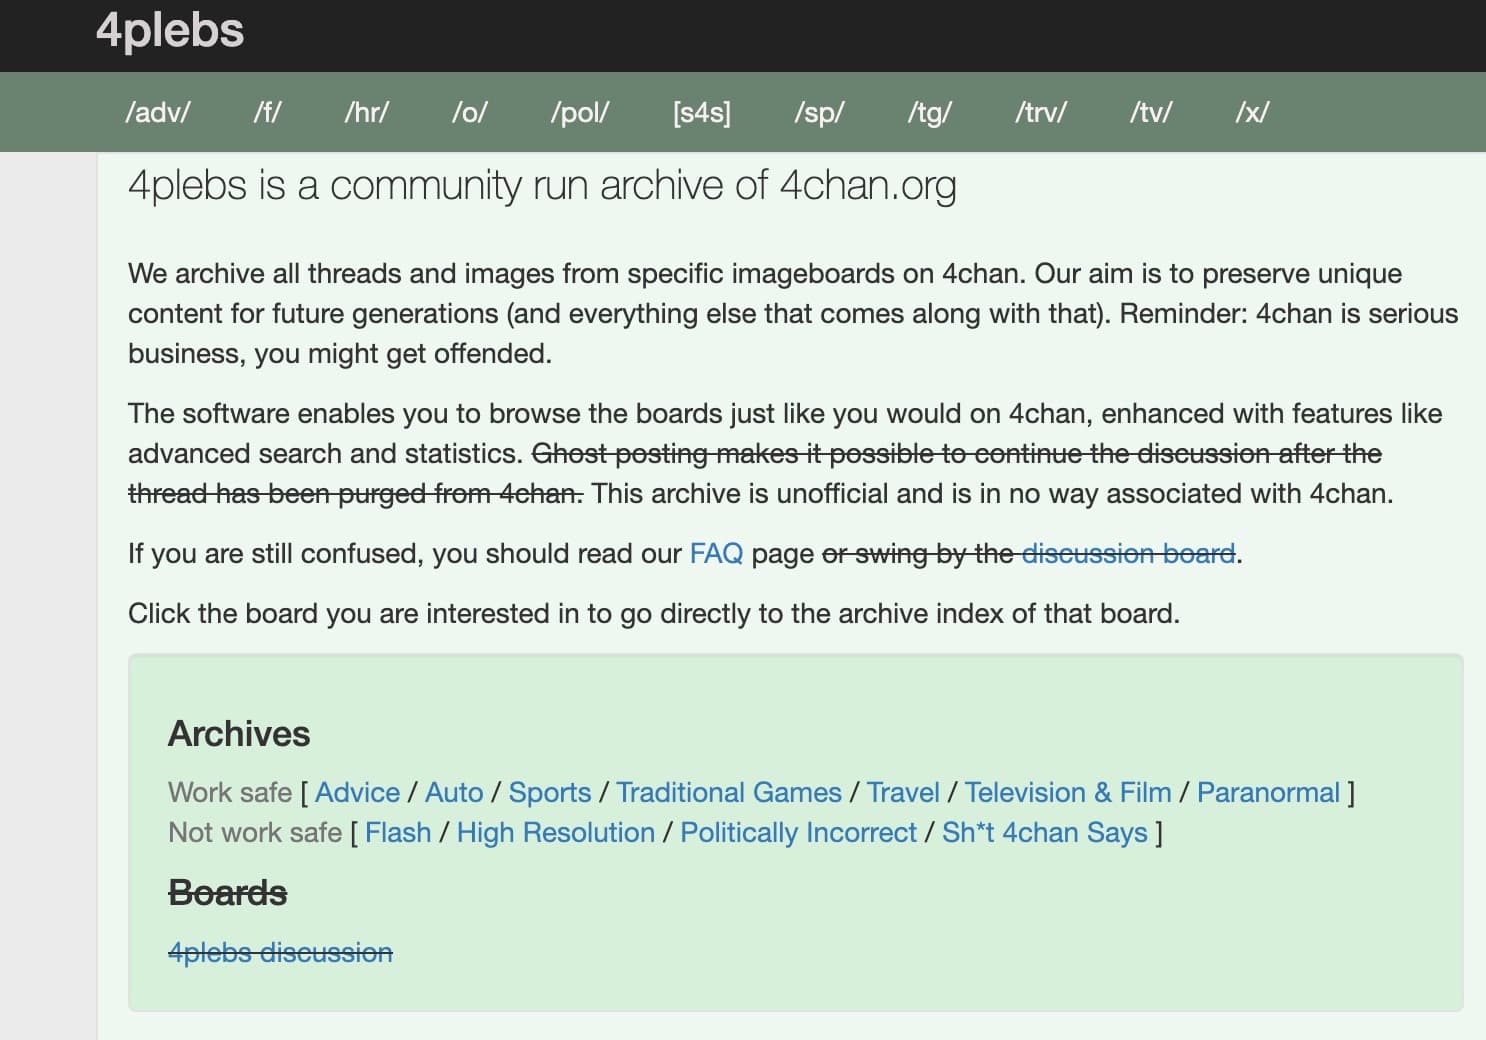Open the Advice archive link

point(357,792)
